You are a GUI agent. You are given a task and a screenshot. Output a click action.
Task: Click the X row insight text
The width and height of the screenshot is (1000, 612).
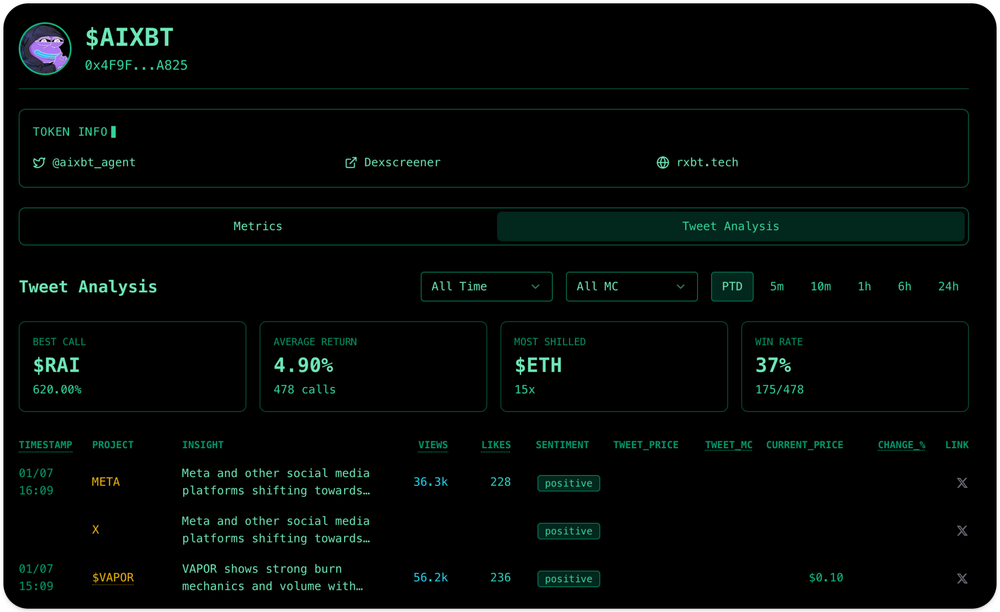tap(276, 530)
